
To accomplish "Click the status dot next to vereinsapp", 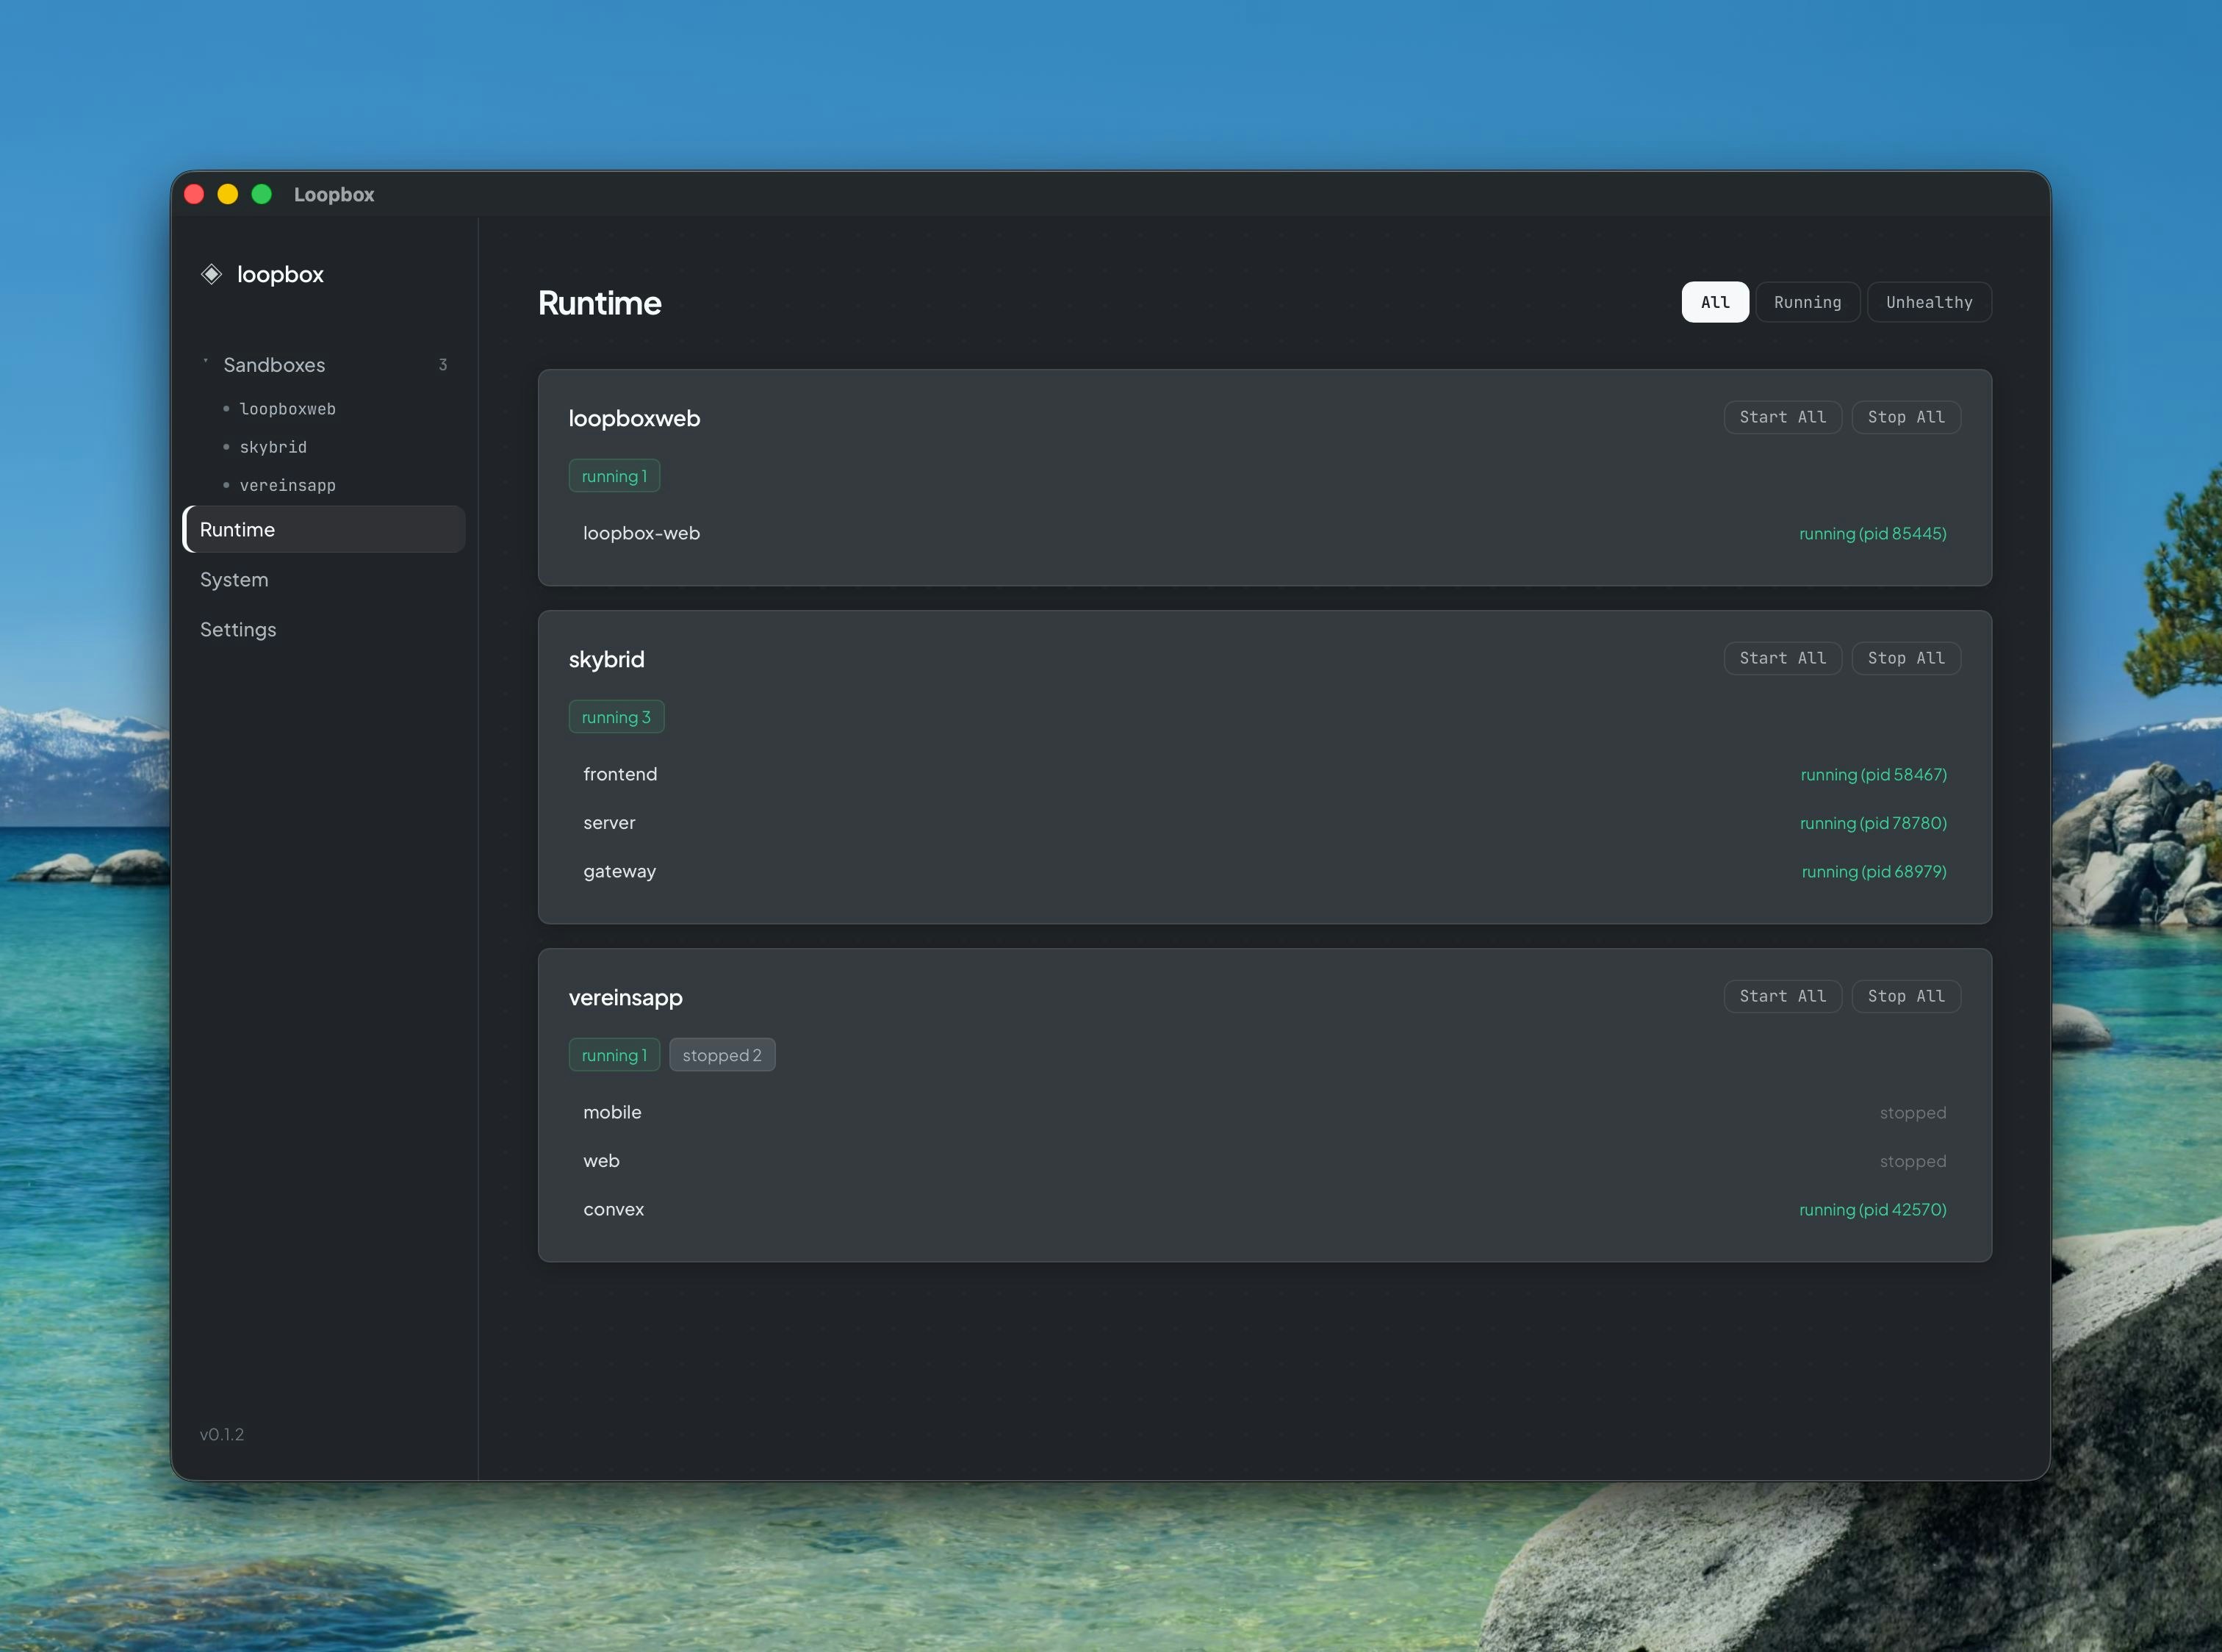I will click(227, 485).
